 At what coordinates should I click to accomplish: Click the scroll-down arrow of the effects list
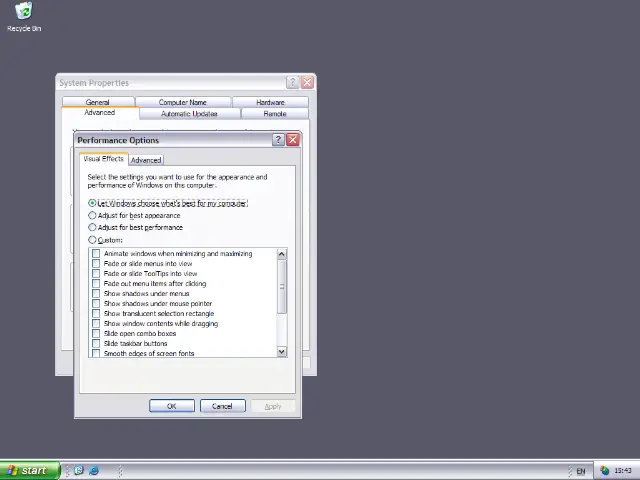tap(282, 351)
